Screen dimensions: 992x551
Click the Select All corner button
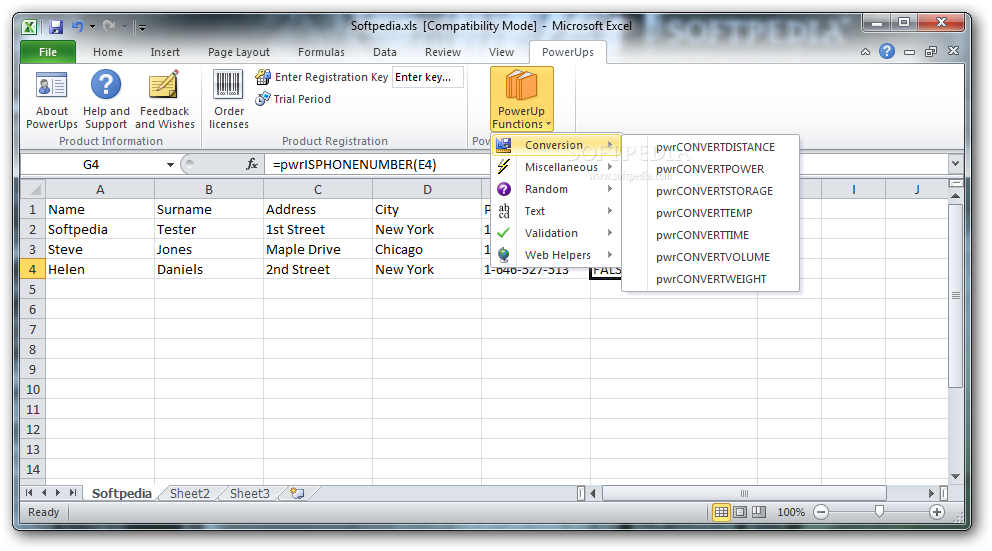pyautogui.click(x=34, y=189)
